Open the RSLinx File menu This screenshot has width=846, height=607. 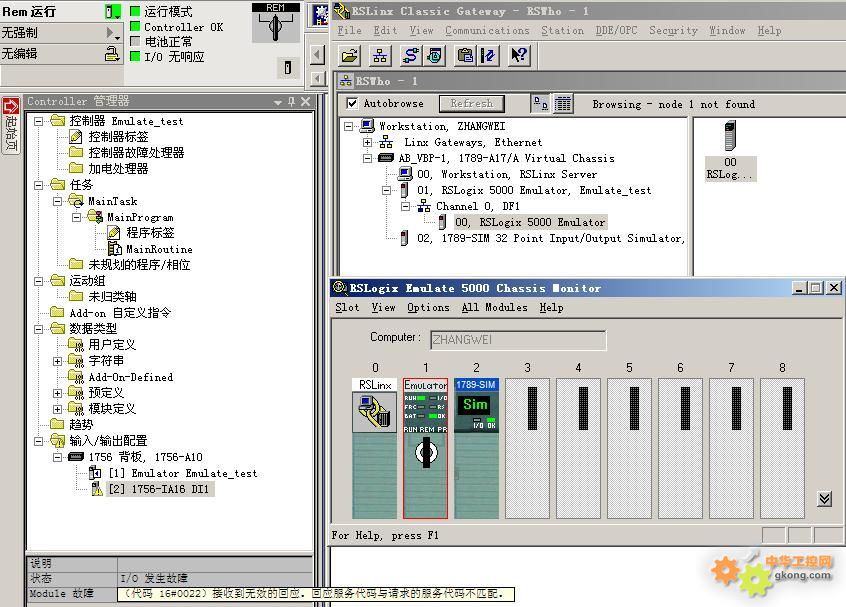[x=350, y=31]
